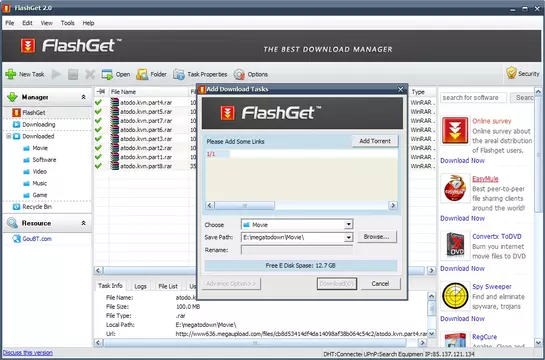Open the View menu

46,23
